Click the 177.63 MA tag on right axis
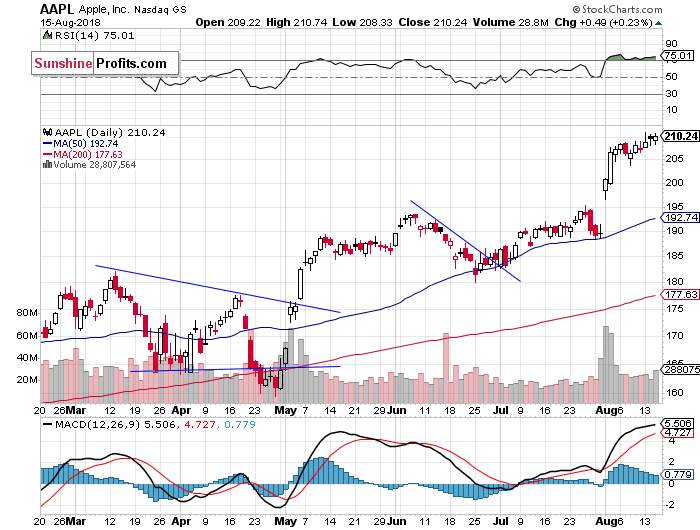Image resolution: width=700 pixels, height=530 pixels. (x=681, y=294)
